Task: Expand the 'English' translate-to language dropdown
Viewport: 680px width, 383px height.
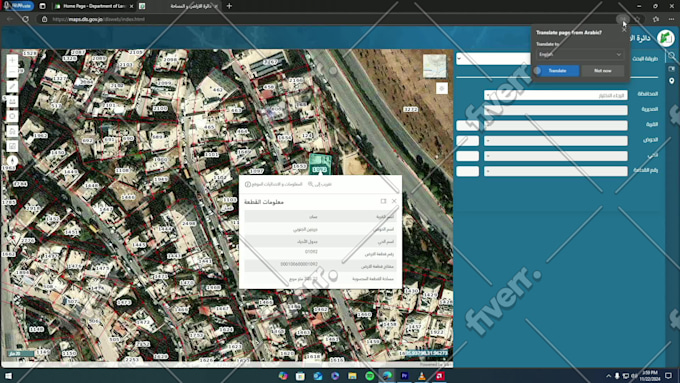Action: (x=580, y=55)
